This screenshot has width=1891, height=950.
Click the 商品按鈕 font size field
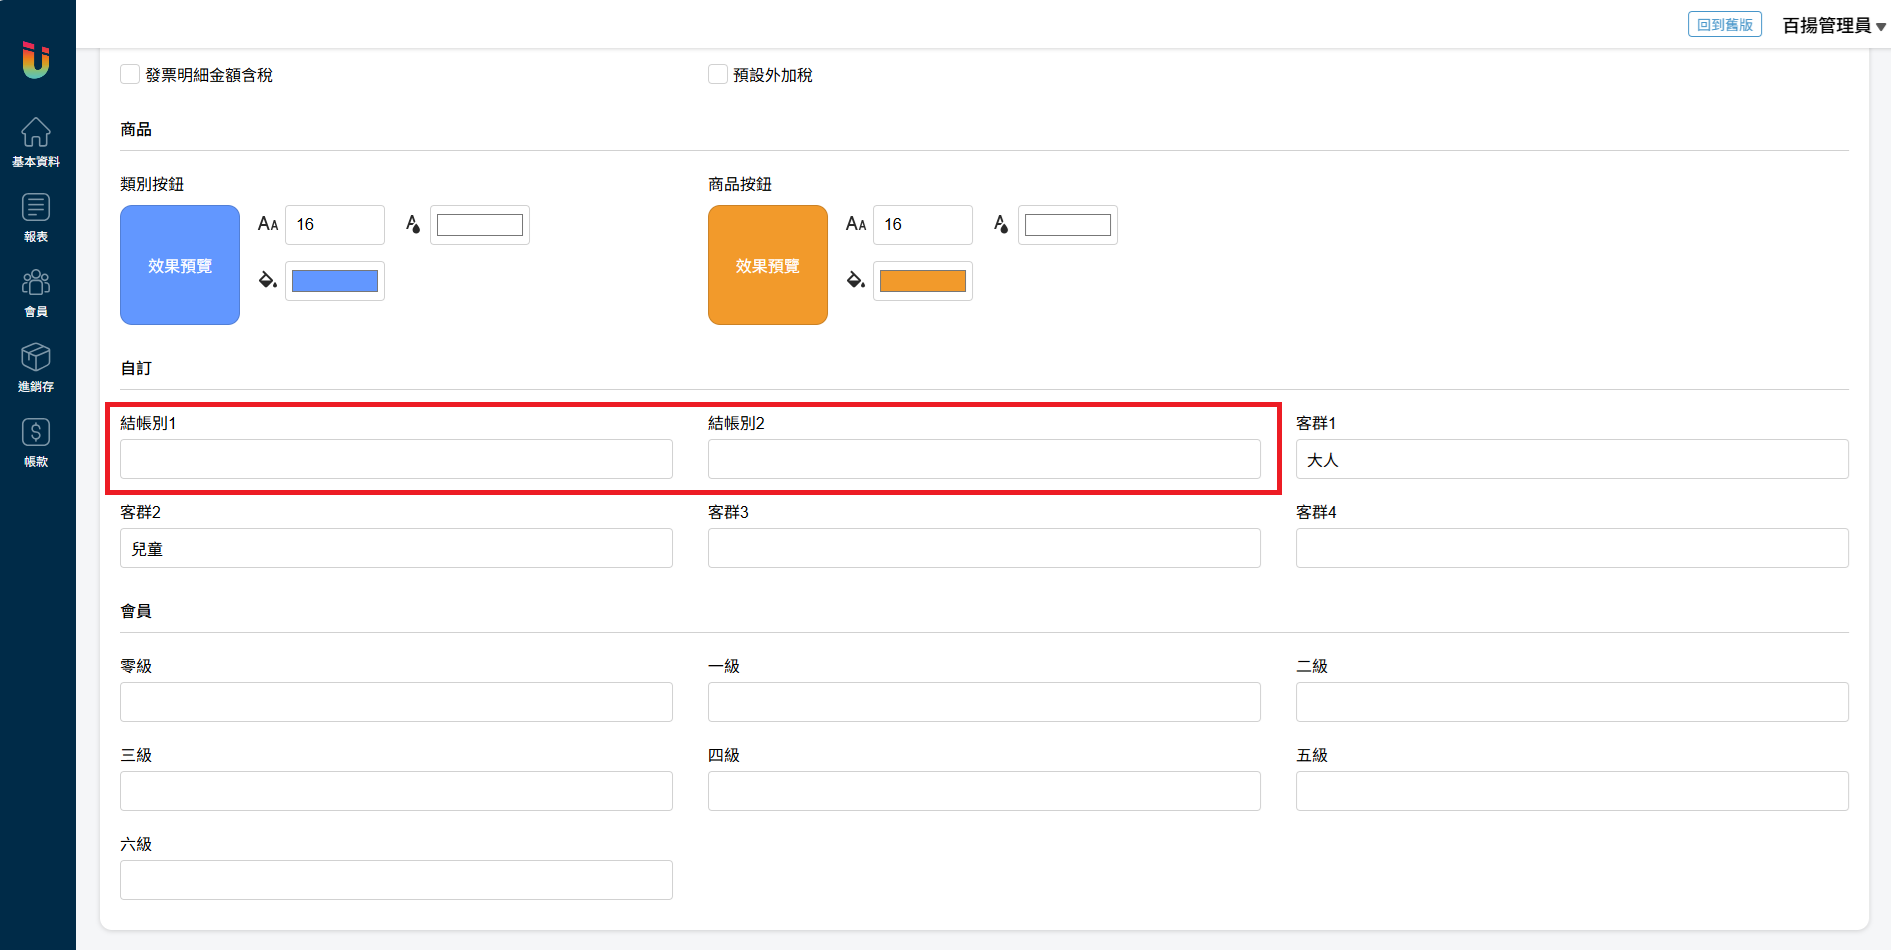click(922, 225)
